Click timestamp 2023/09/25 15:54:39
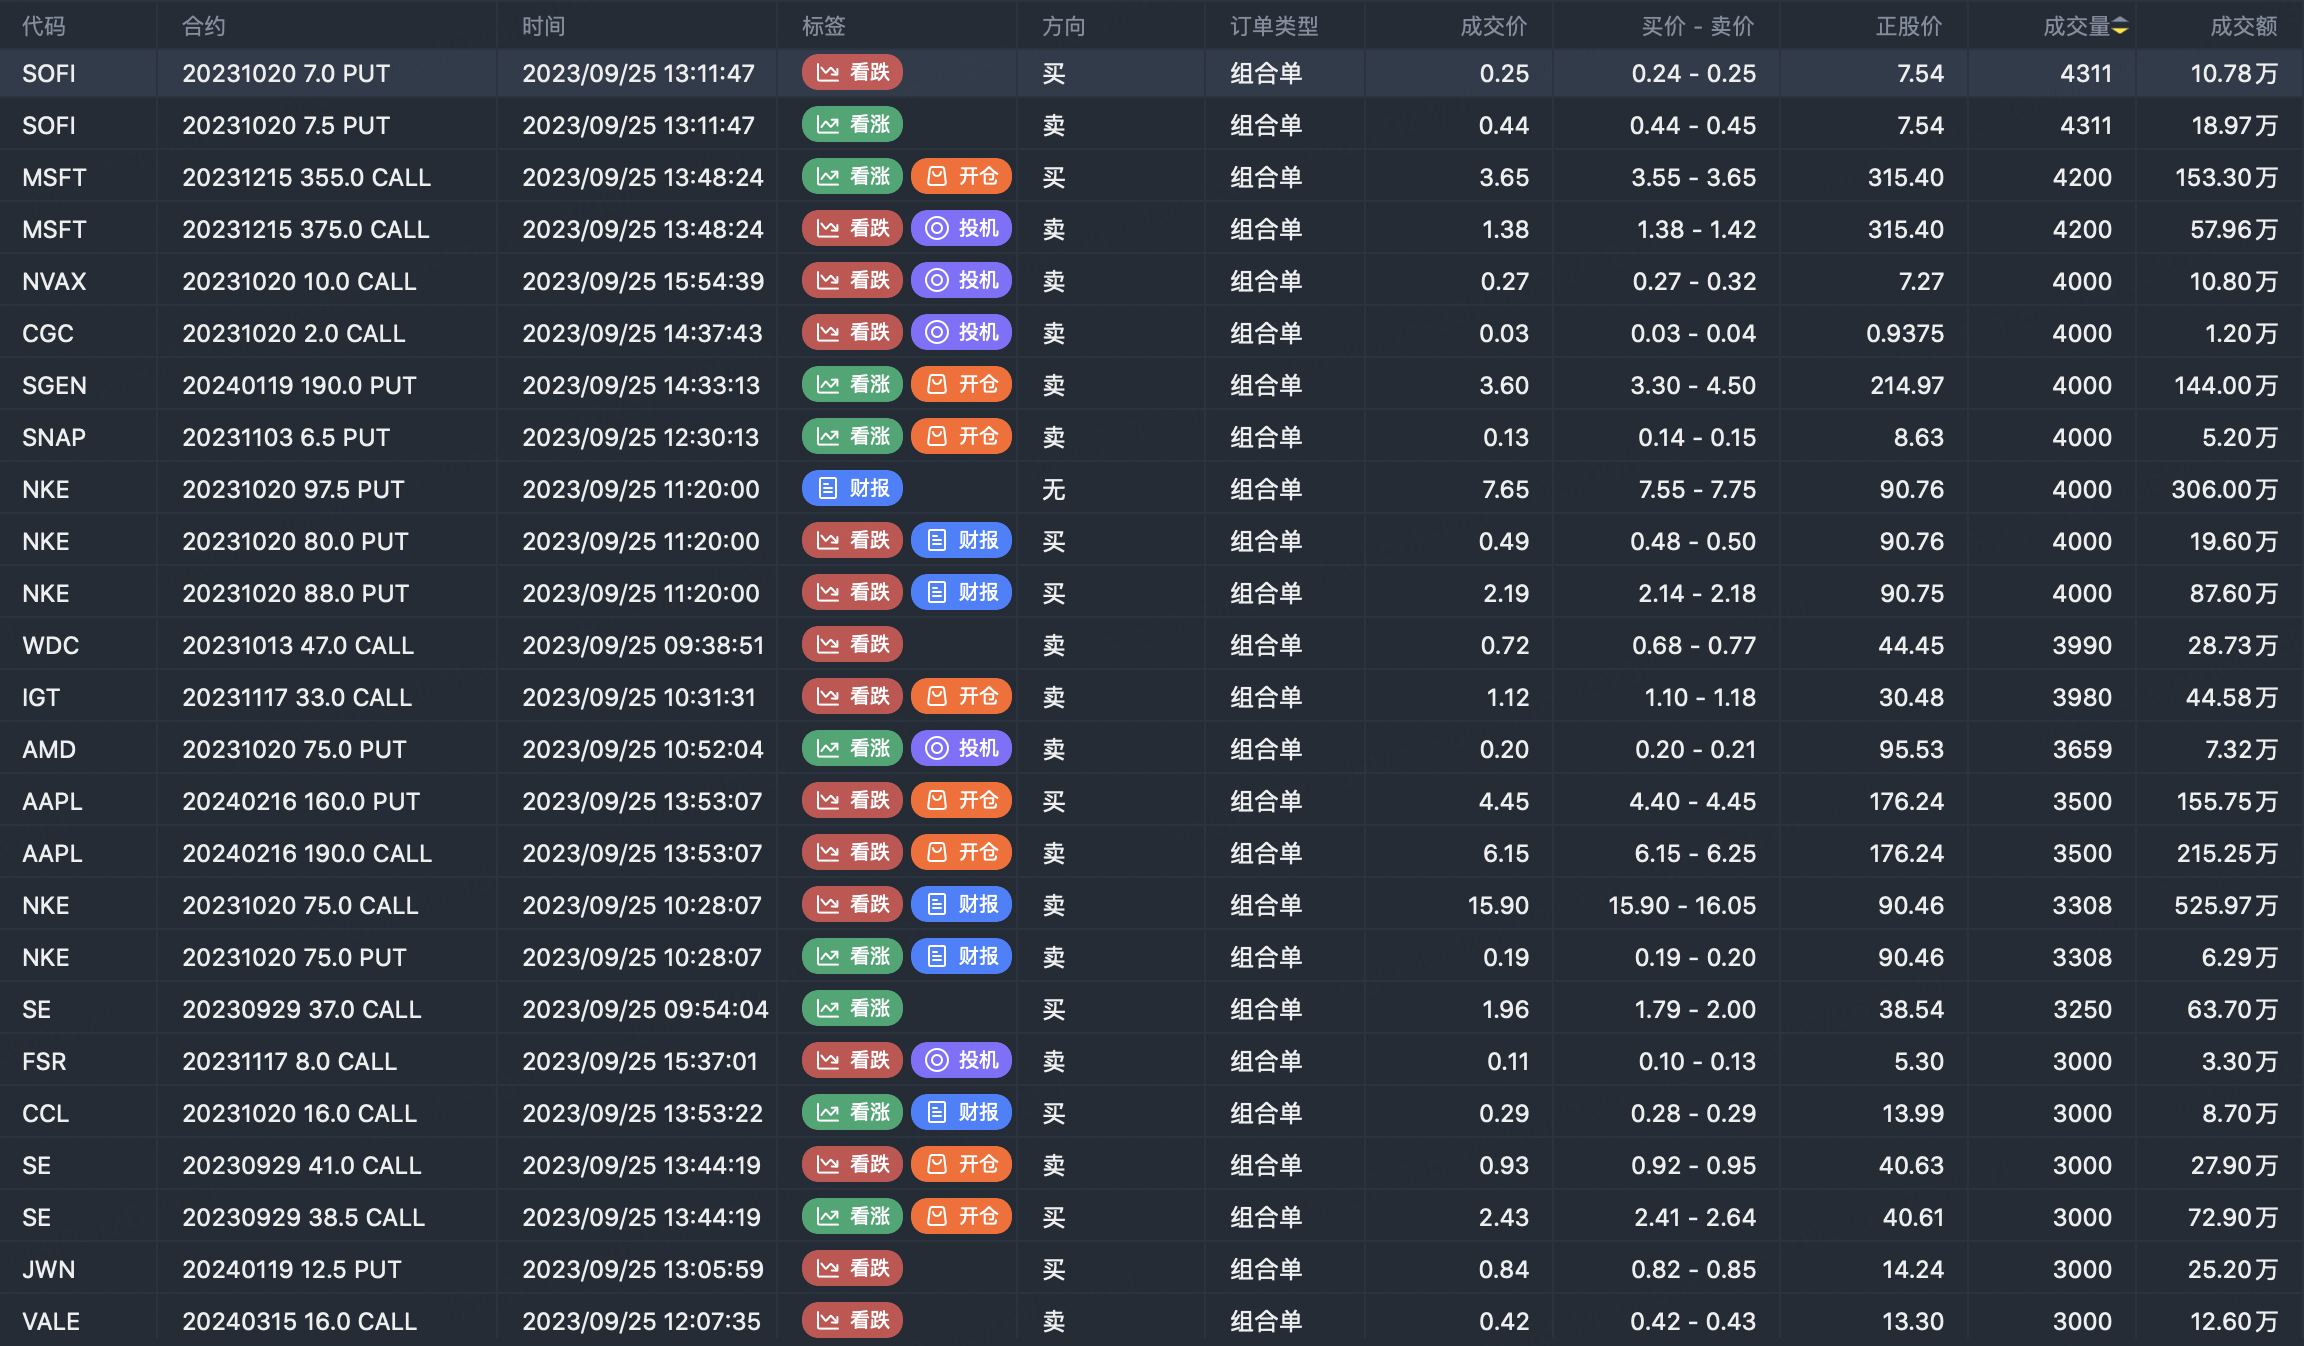The image size is (2304, 1346). click(x=643, y=281)
